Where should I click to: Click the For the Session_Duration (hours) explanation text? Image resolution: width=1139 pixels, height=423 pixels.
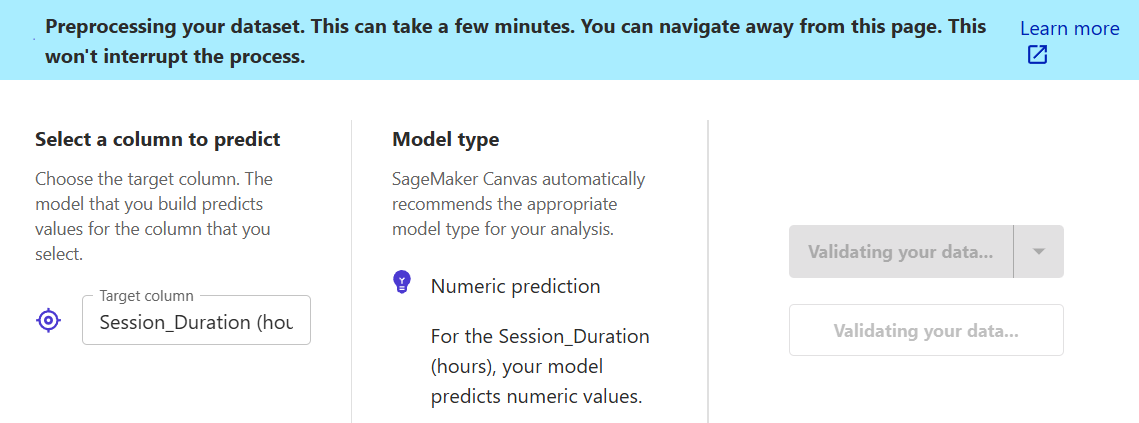[x=540, y=367]
